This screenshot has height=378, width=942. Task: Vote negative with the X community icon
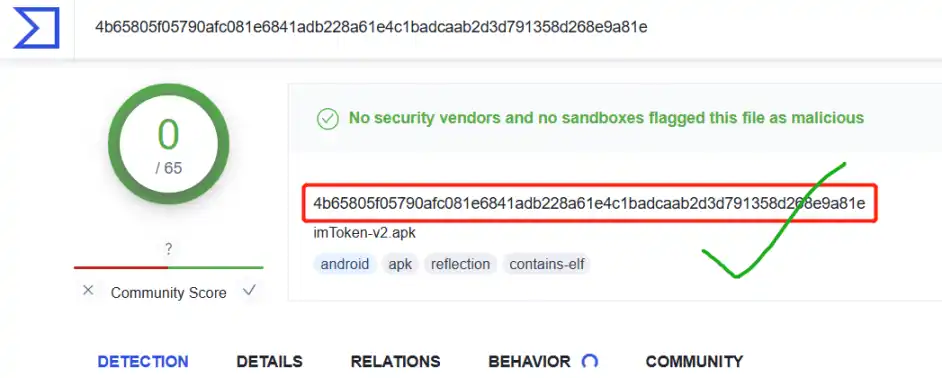88,291
